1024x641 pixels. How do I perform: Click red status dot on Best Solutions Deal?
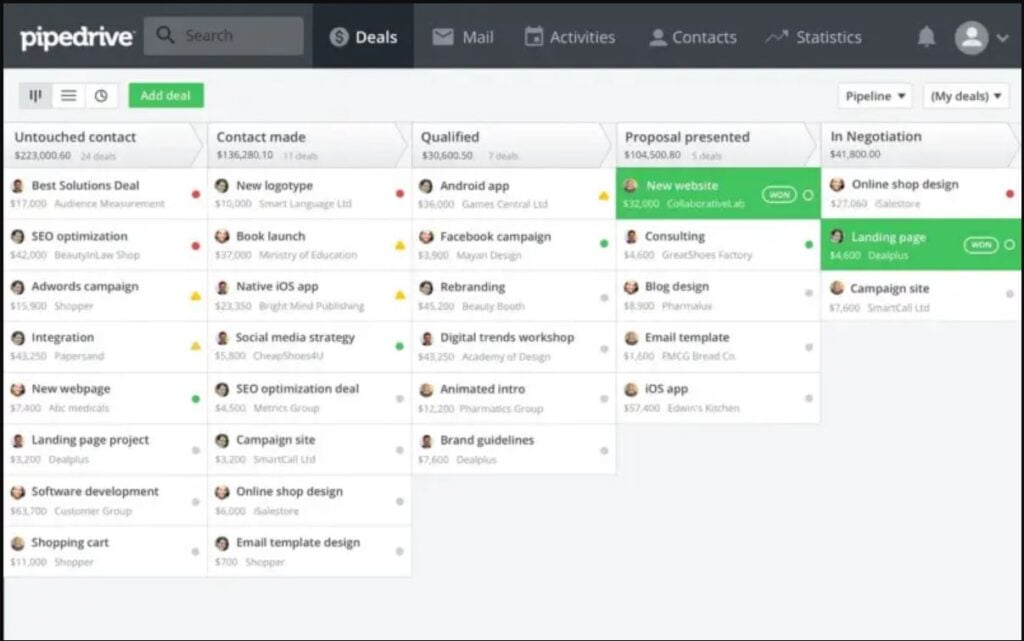195,194
